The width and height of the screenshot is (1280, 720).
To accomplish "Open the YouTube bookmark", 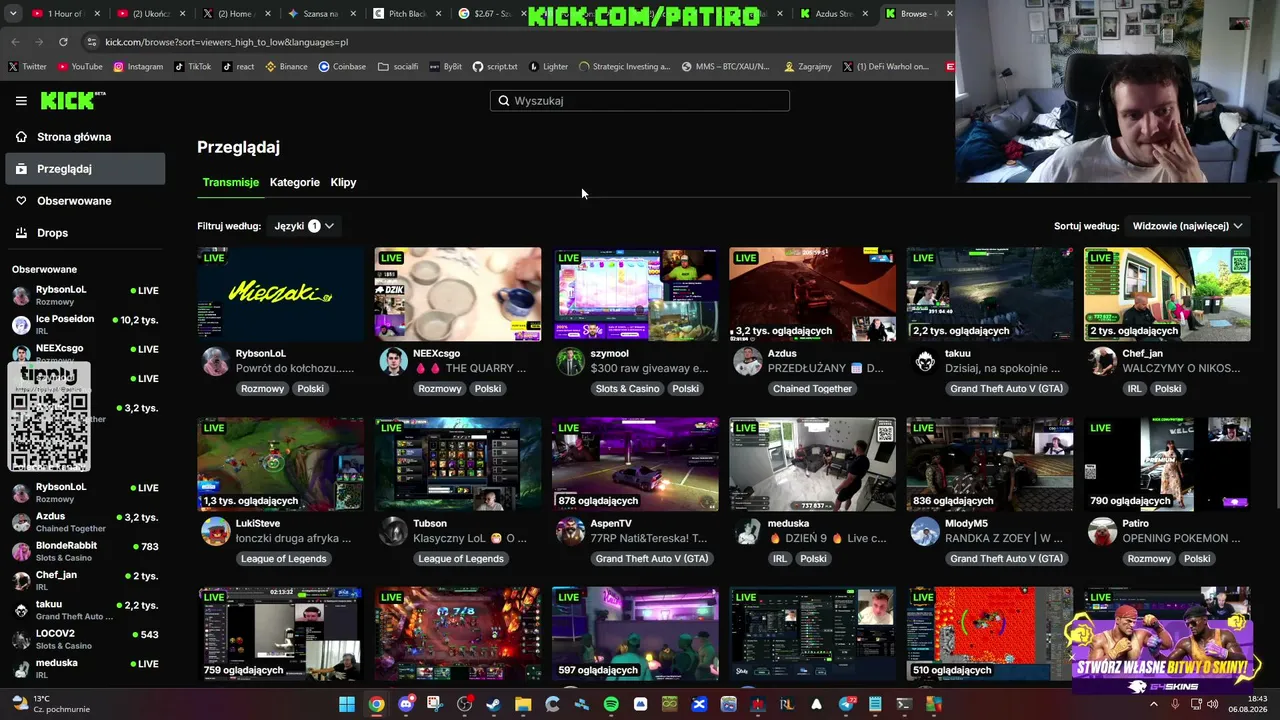I will [80, 67].
